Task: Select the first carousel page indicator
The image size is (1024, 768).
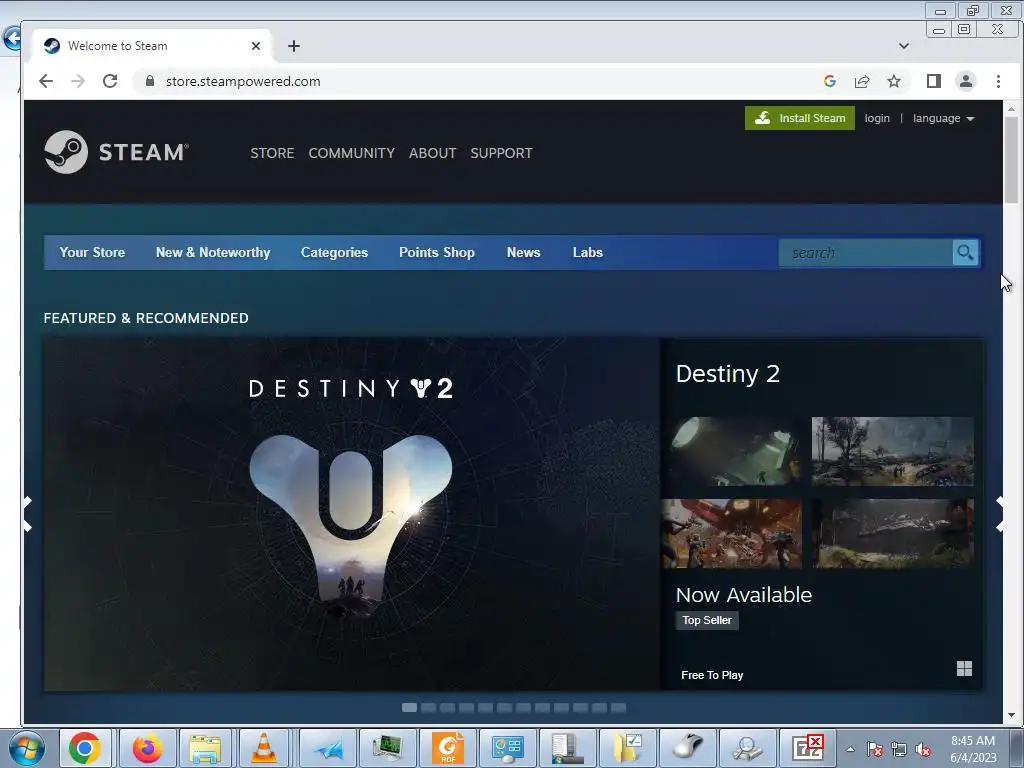Action: tap(409, 707)
